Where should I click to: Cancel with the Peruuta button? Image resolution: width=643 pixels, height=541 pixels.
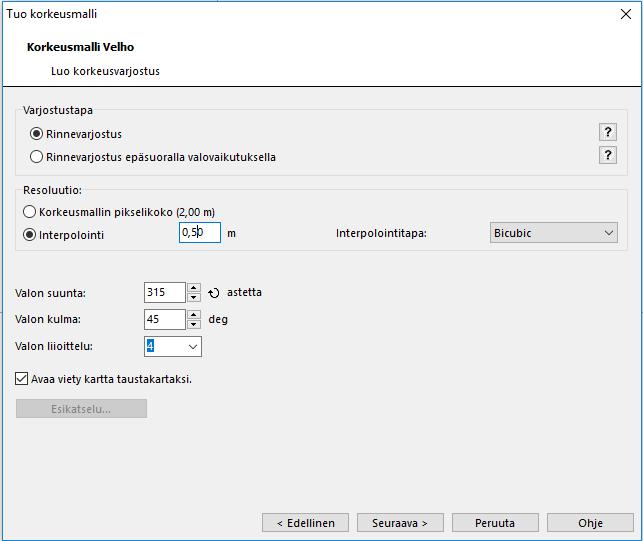point(495,523)
